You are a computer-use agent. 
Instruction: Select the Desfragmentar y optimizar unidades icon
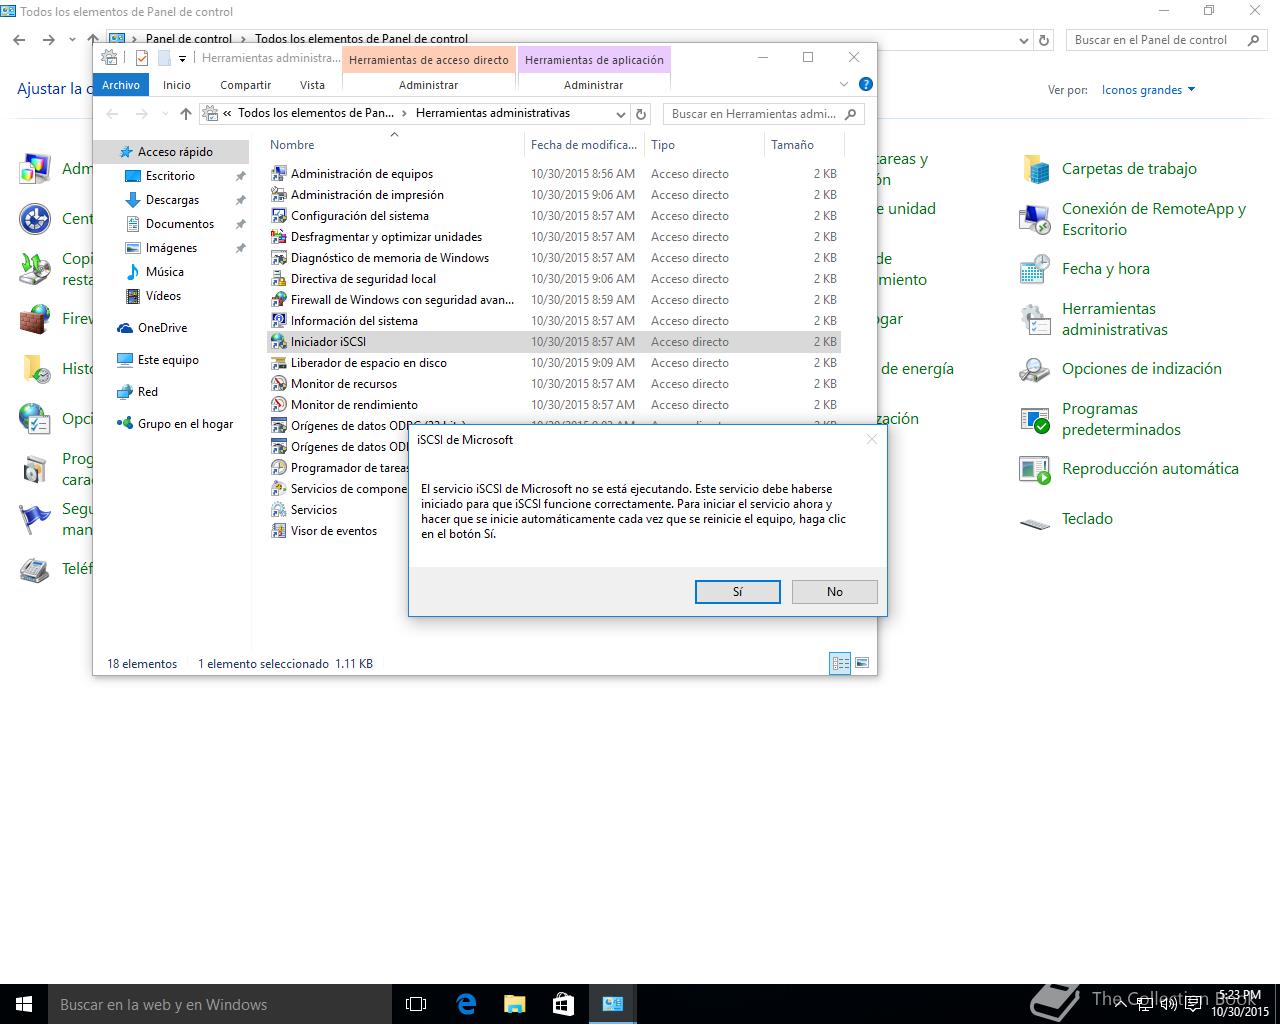[279, 237]
